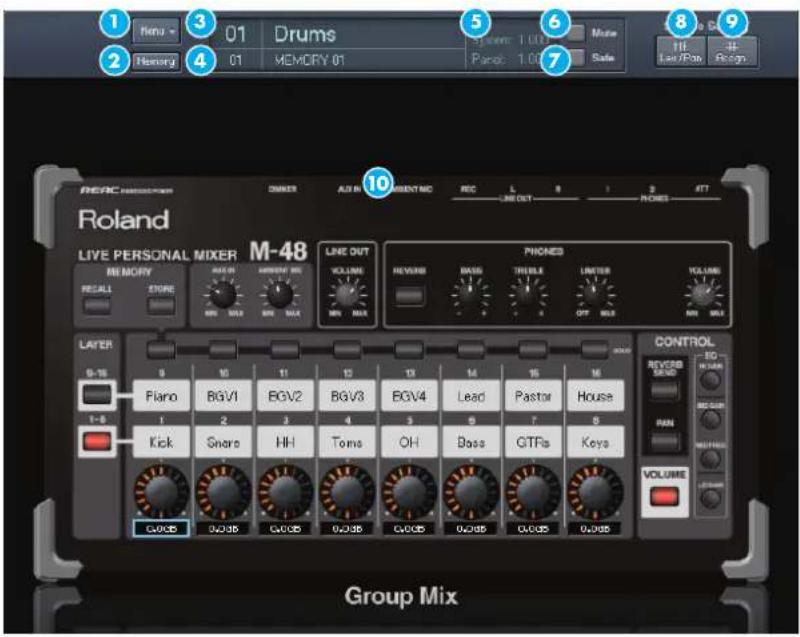Click the Lead channel label

471,395
